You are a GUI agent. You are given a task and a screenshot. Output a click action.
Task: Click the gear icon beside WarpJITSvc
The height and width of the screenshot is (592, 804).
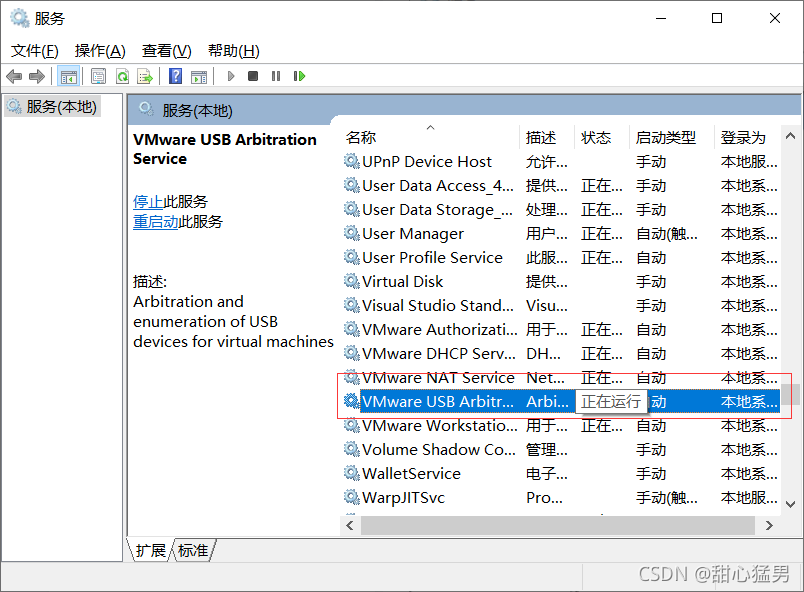pyautogui.click(x=351, y=497)
